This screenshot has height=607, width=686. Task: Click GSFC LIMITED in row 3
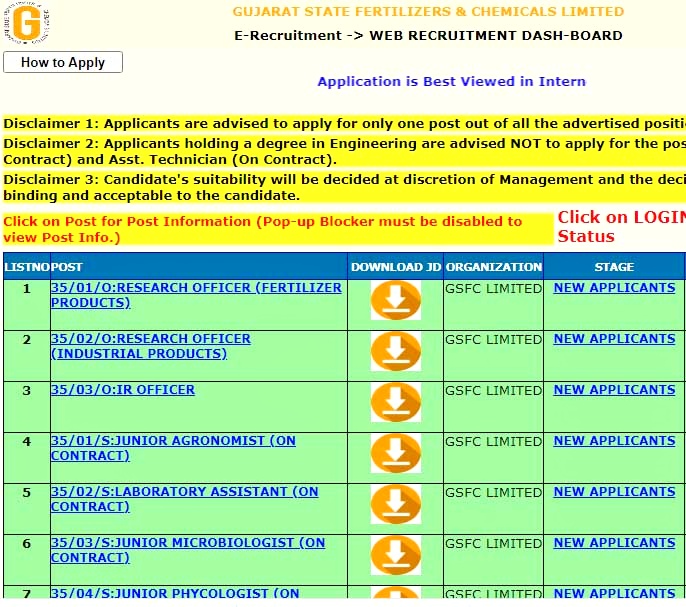click(494, 391)
